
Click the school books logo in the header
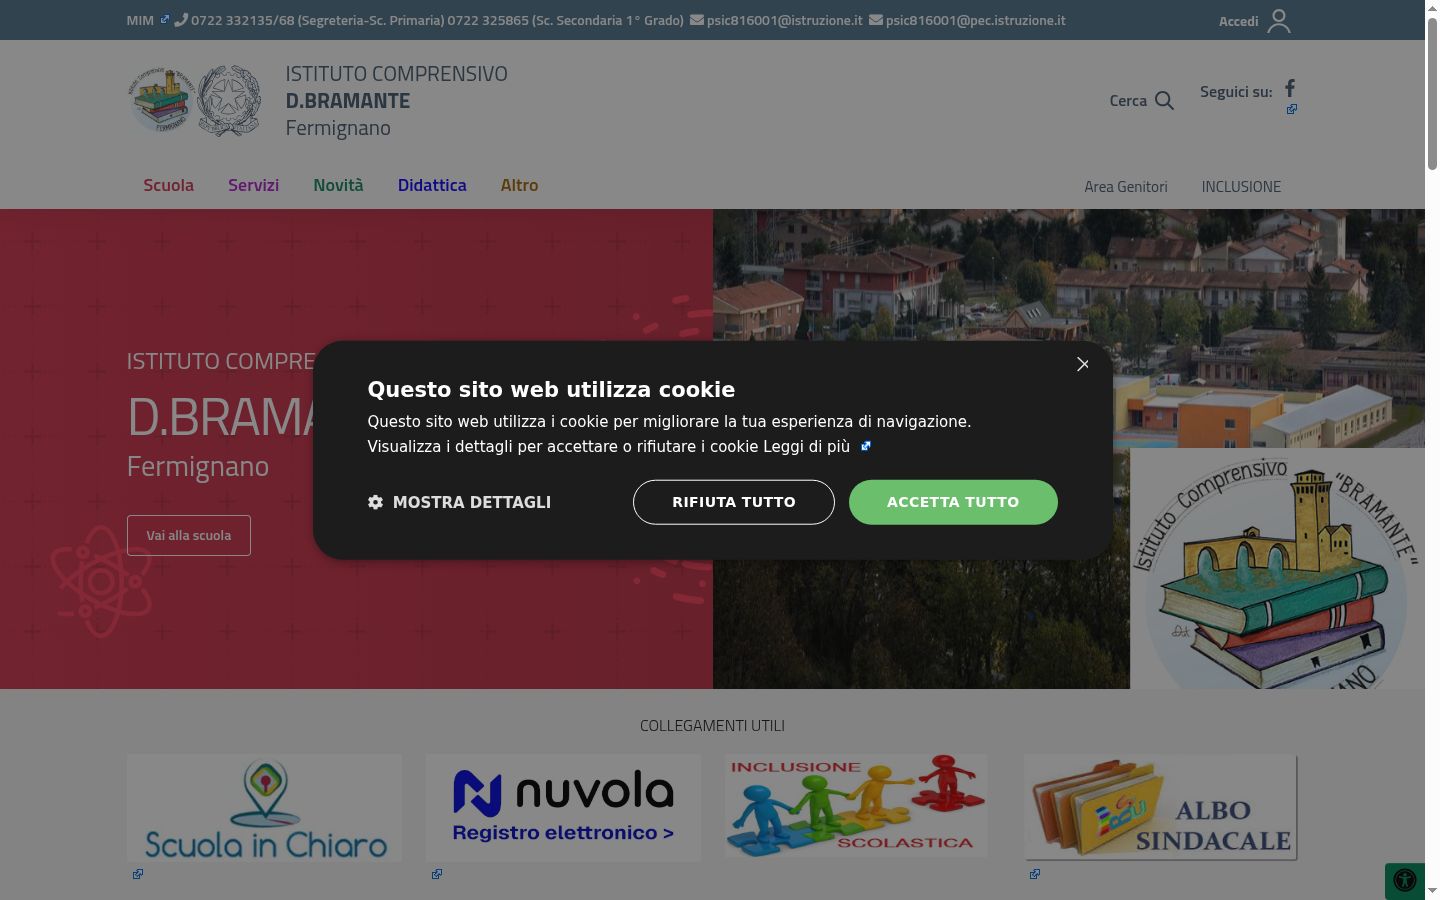click(x=161, y=100)
